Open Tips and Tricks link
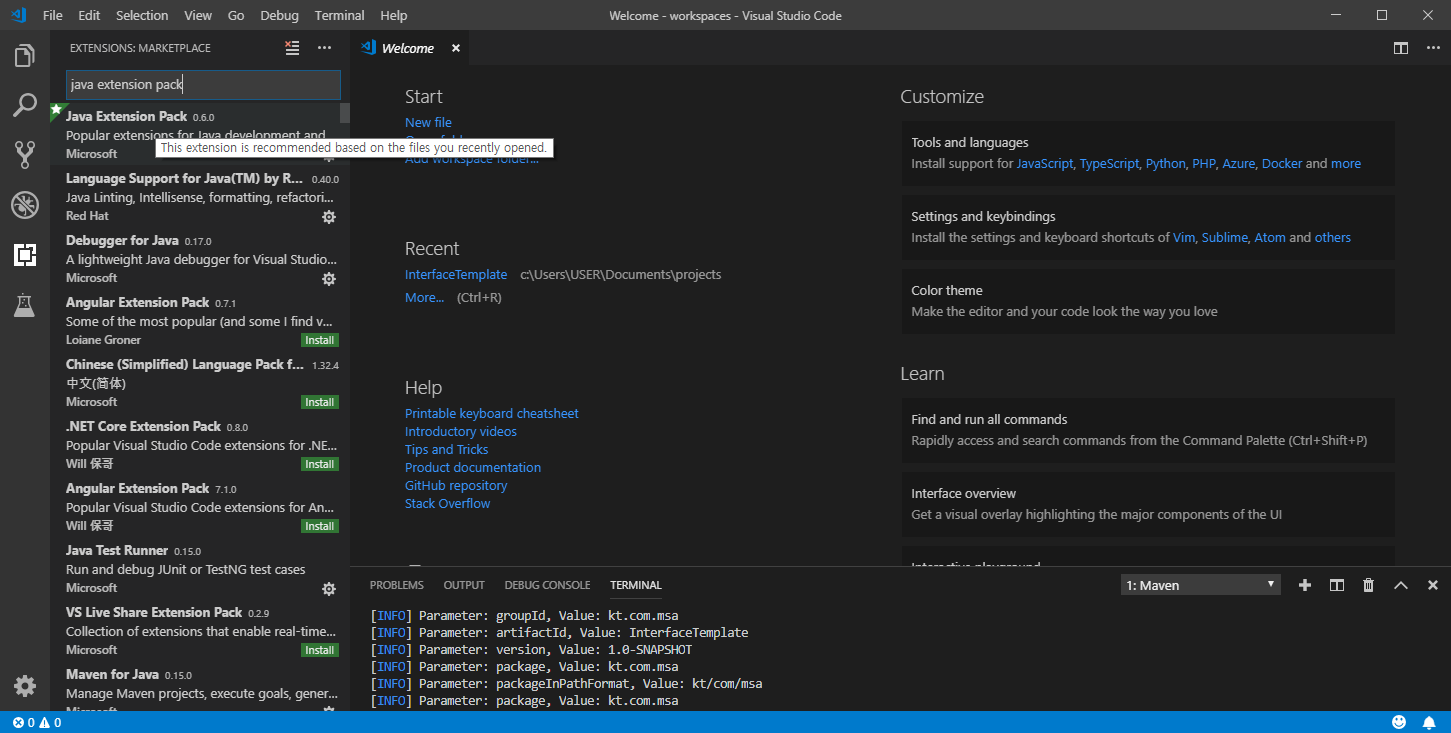 point(447,449)
